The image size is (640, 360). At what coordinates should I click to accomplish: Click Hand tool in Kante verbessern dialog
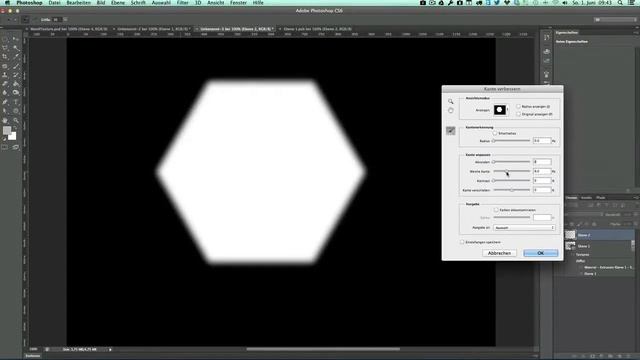pos(451,111)
